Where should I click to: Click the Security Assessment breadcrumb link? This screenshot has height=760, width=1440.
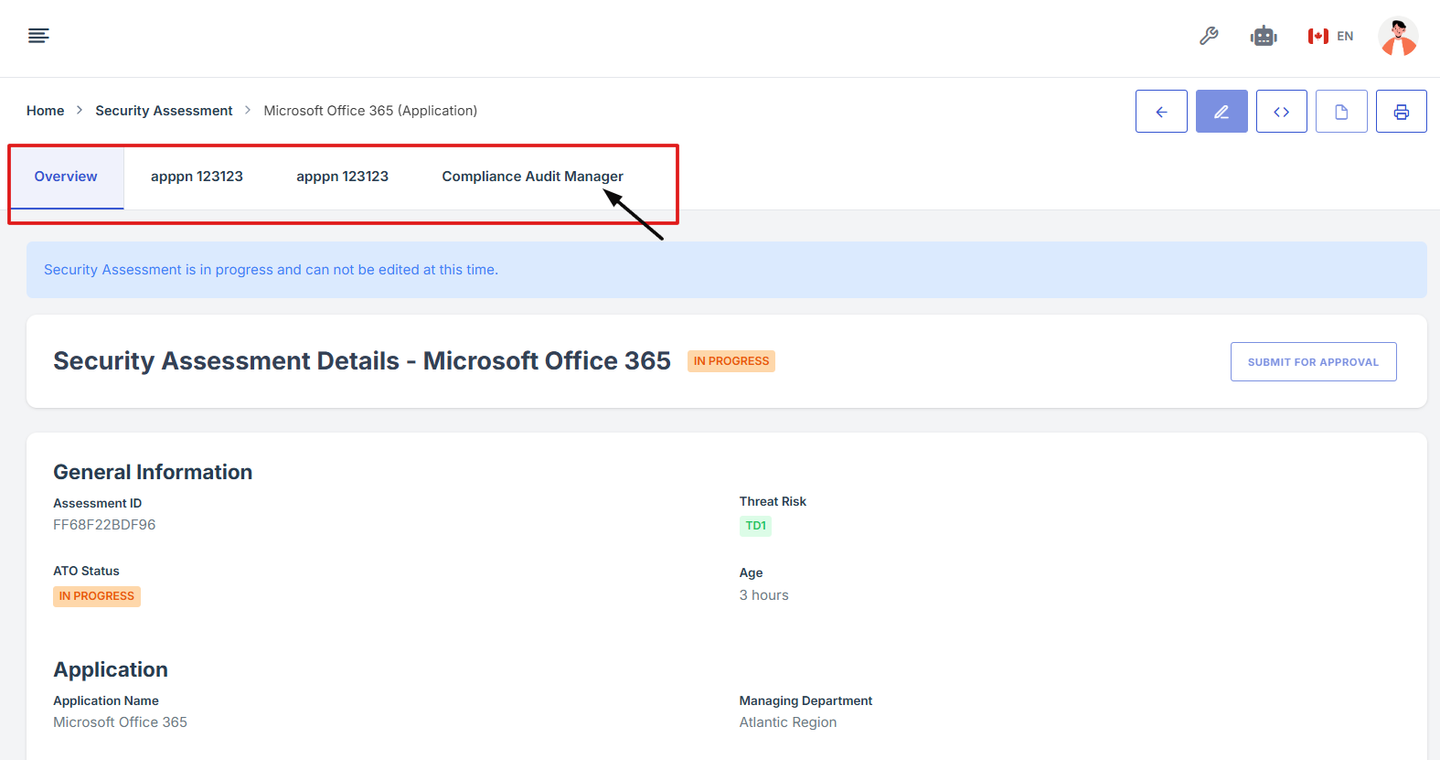click(164, 111)
